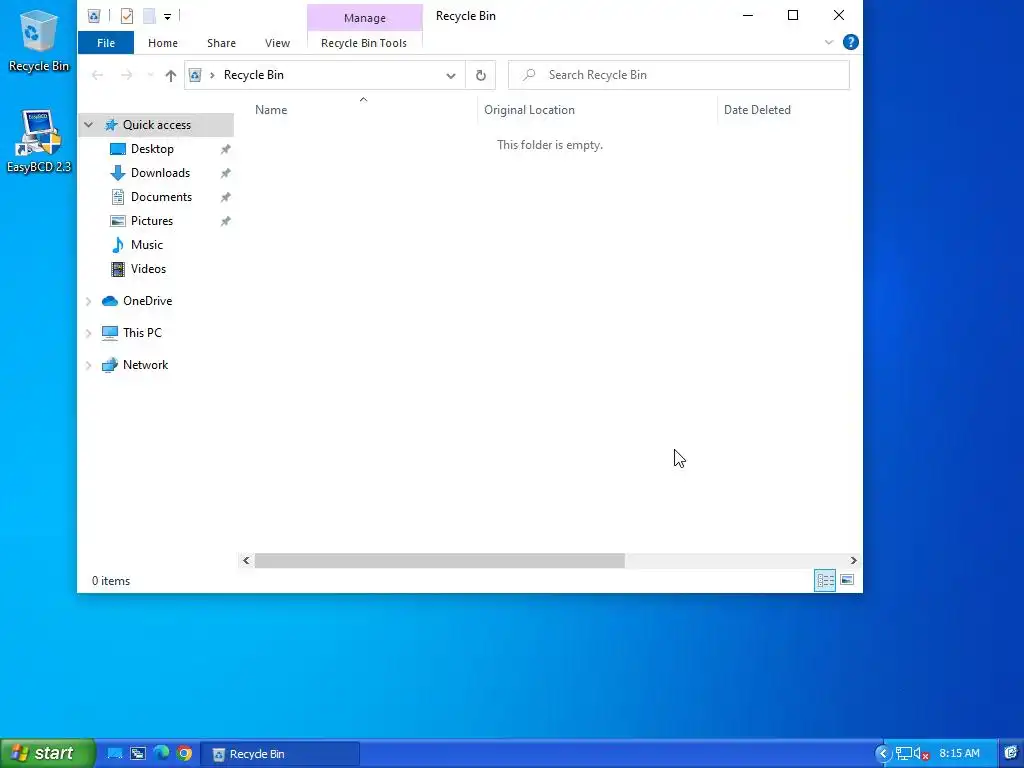The height and width of the screenshot is (768, 1024).
Task: Switch to the View ribbon tab
Action: tap(278, 43)
